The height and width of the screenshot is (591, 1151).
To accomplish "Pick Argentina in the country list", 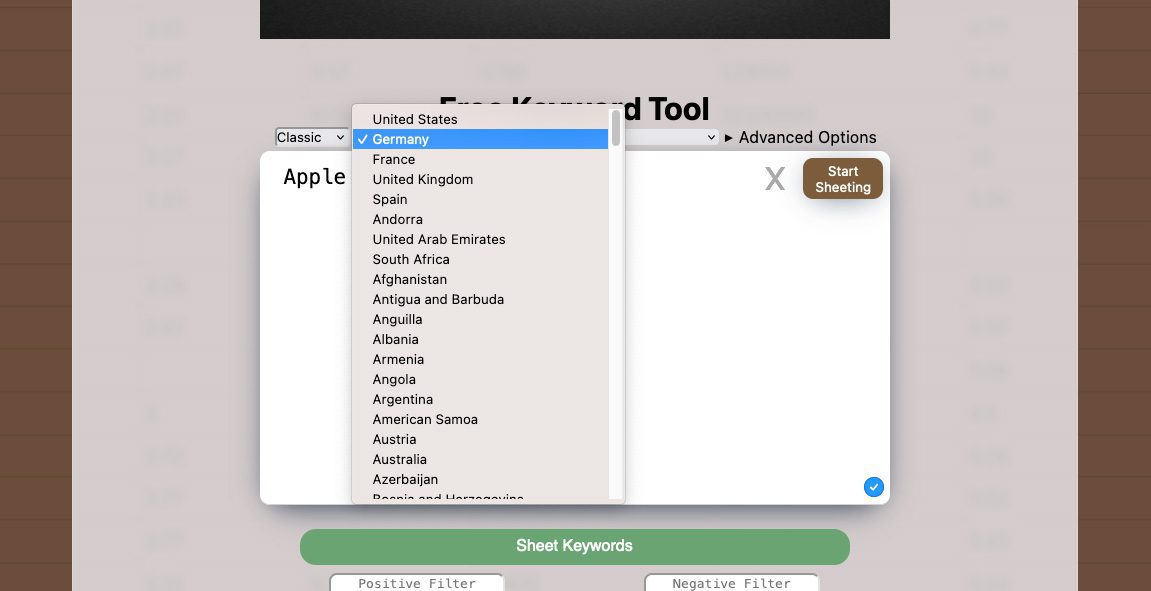I will [403, 399].
